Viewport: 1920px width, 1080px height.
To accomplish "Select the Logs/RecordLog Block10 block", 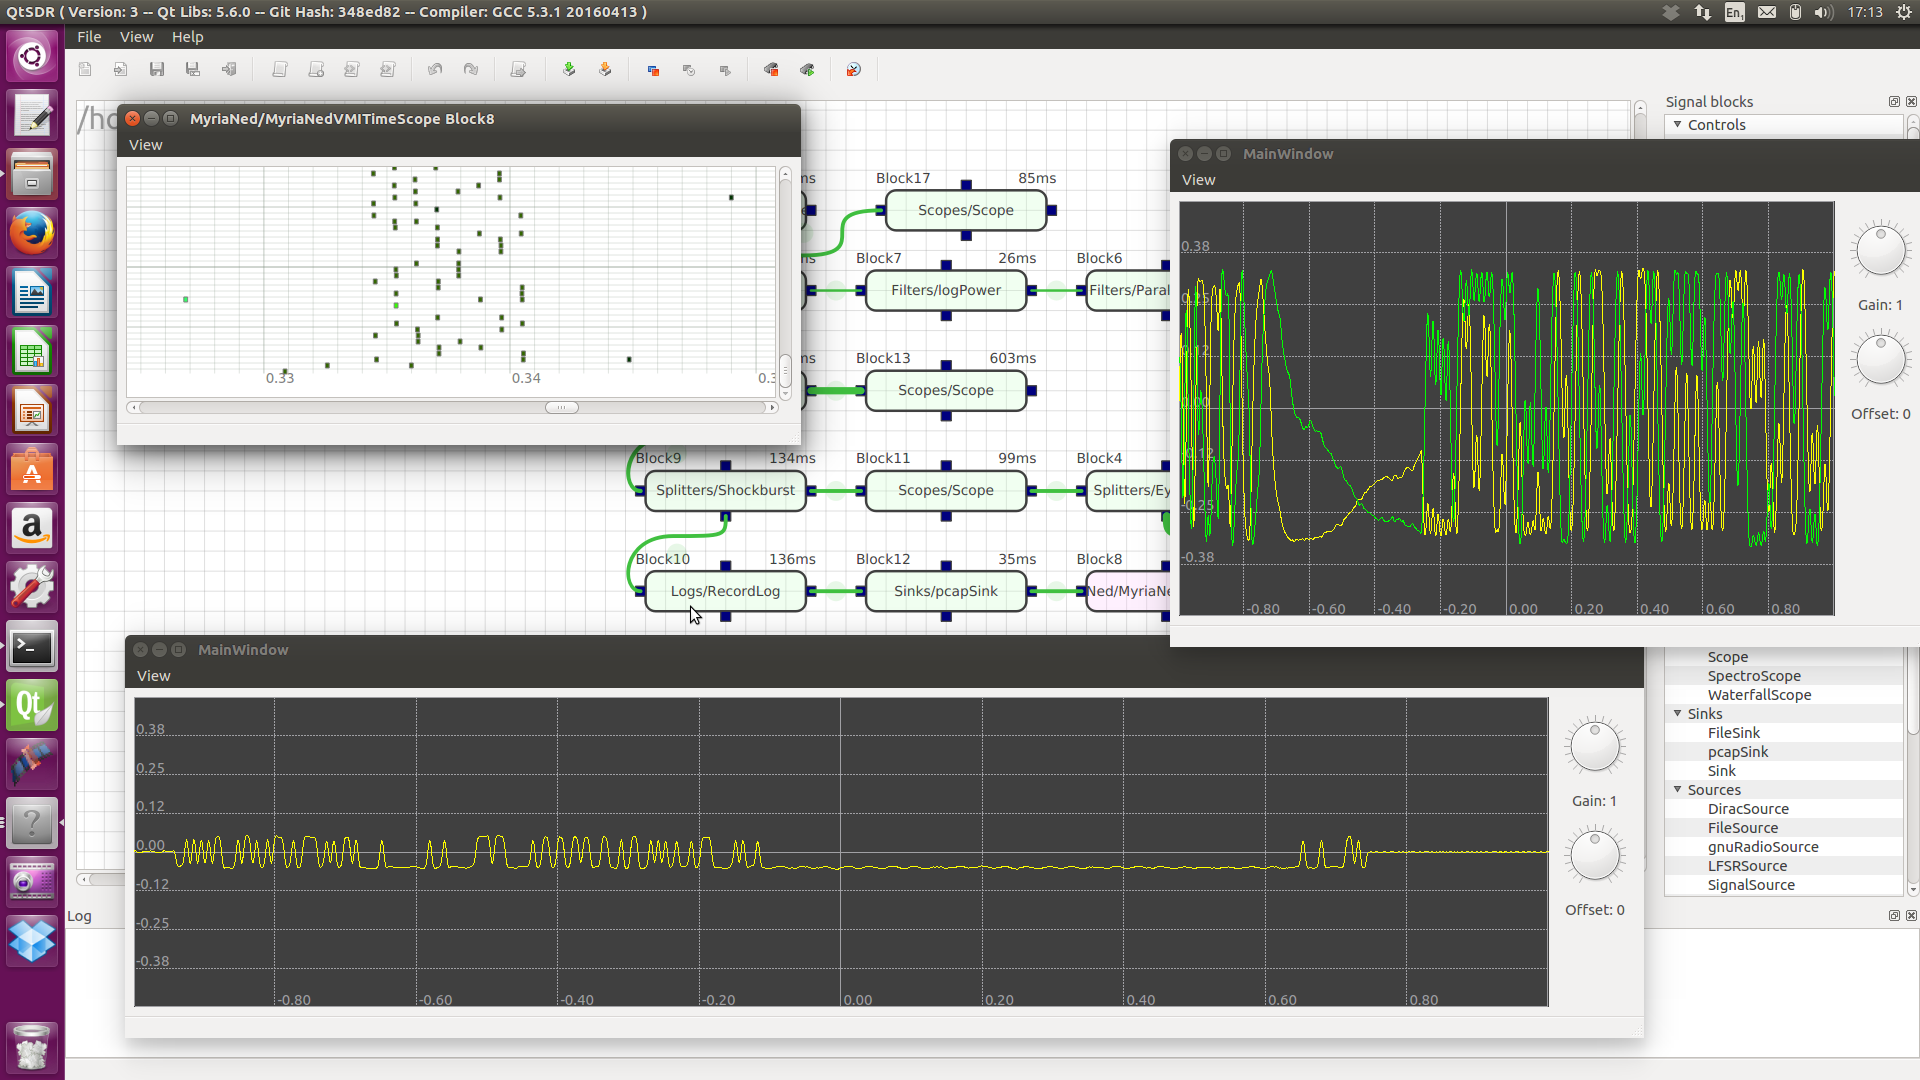I will tap(725, 591).
